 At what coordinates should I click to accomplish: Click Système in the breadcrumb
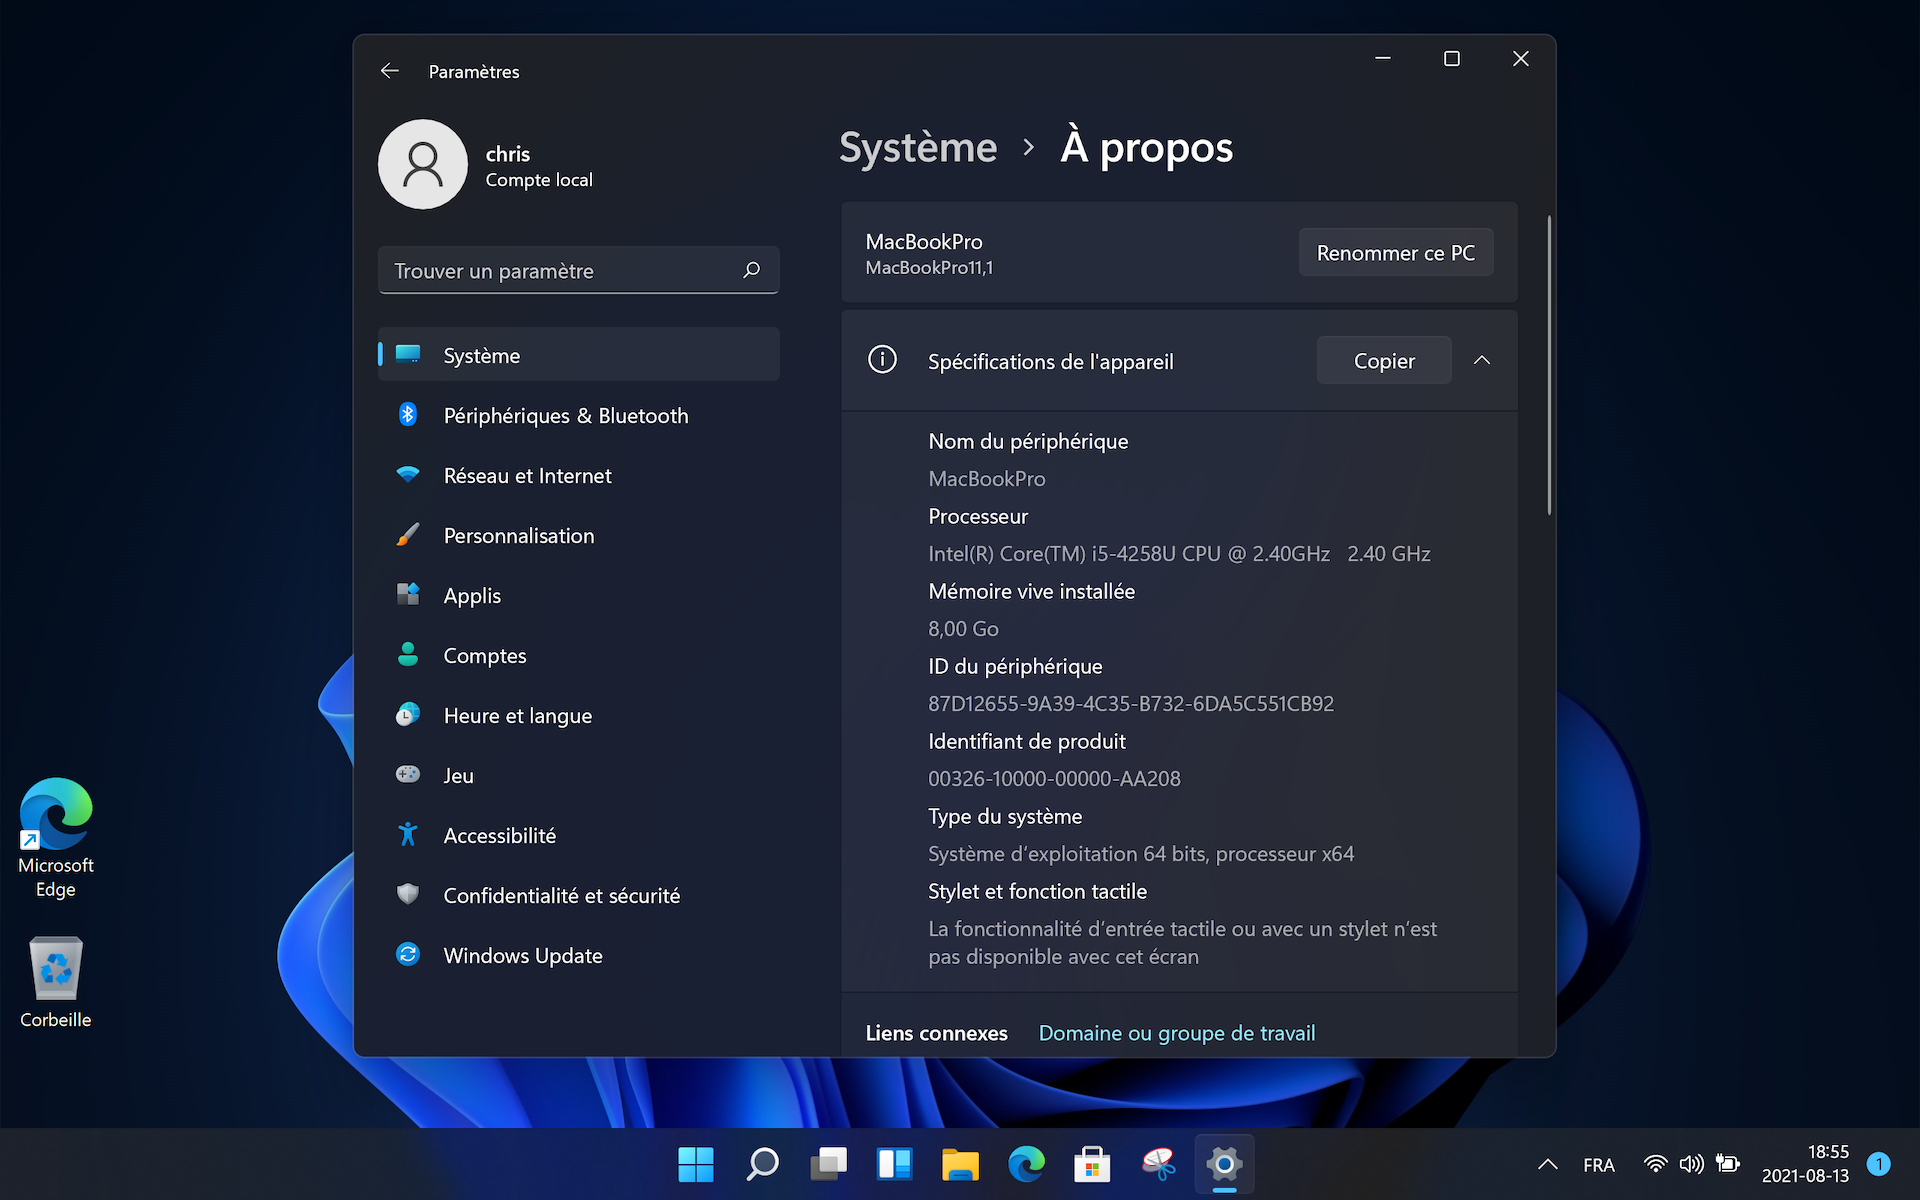coord(918,148)
